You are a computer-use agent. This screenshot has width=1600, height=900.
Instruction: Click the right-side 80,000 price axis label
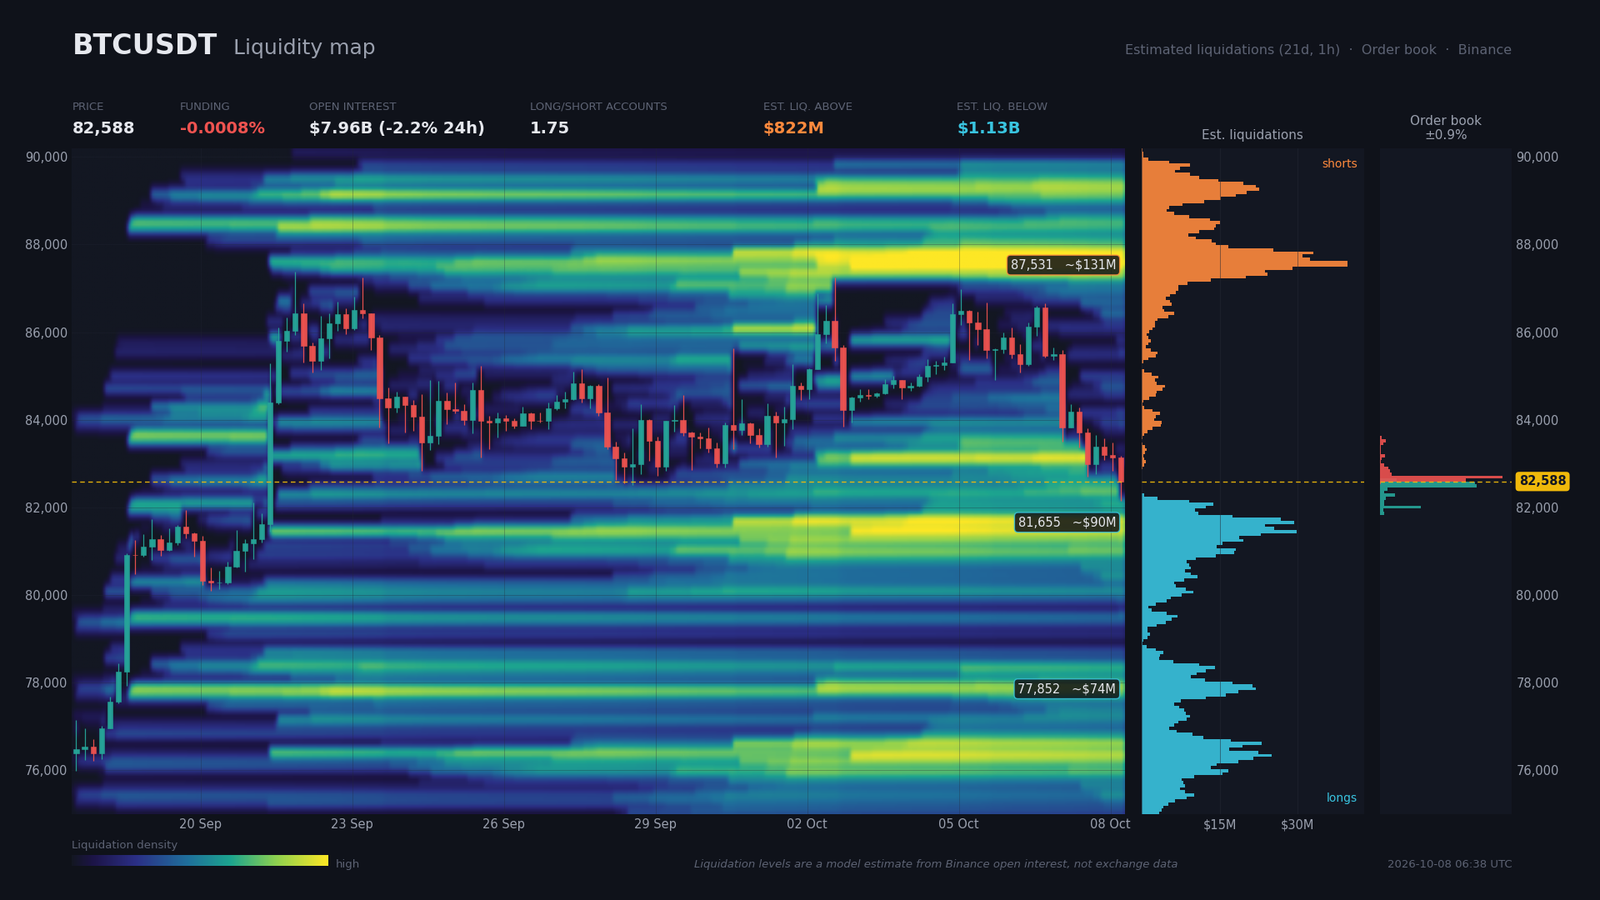point(1537,596)
